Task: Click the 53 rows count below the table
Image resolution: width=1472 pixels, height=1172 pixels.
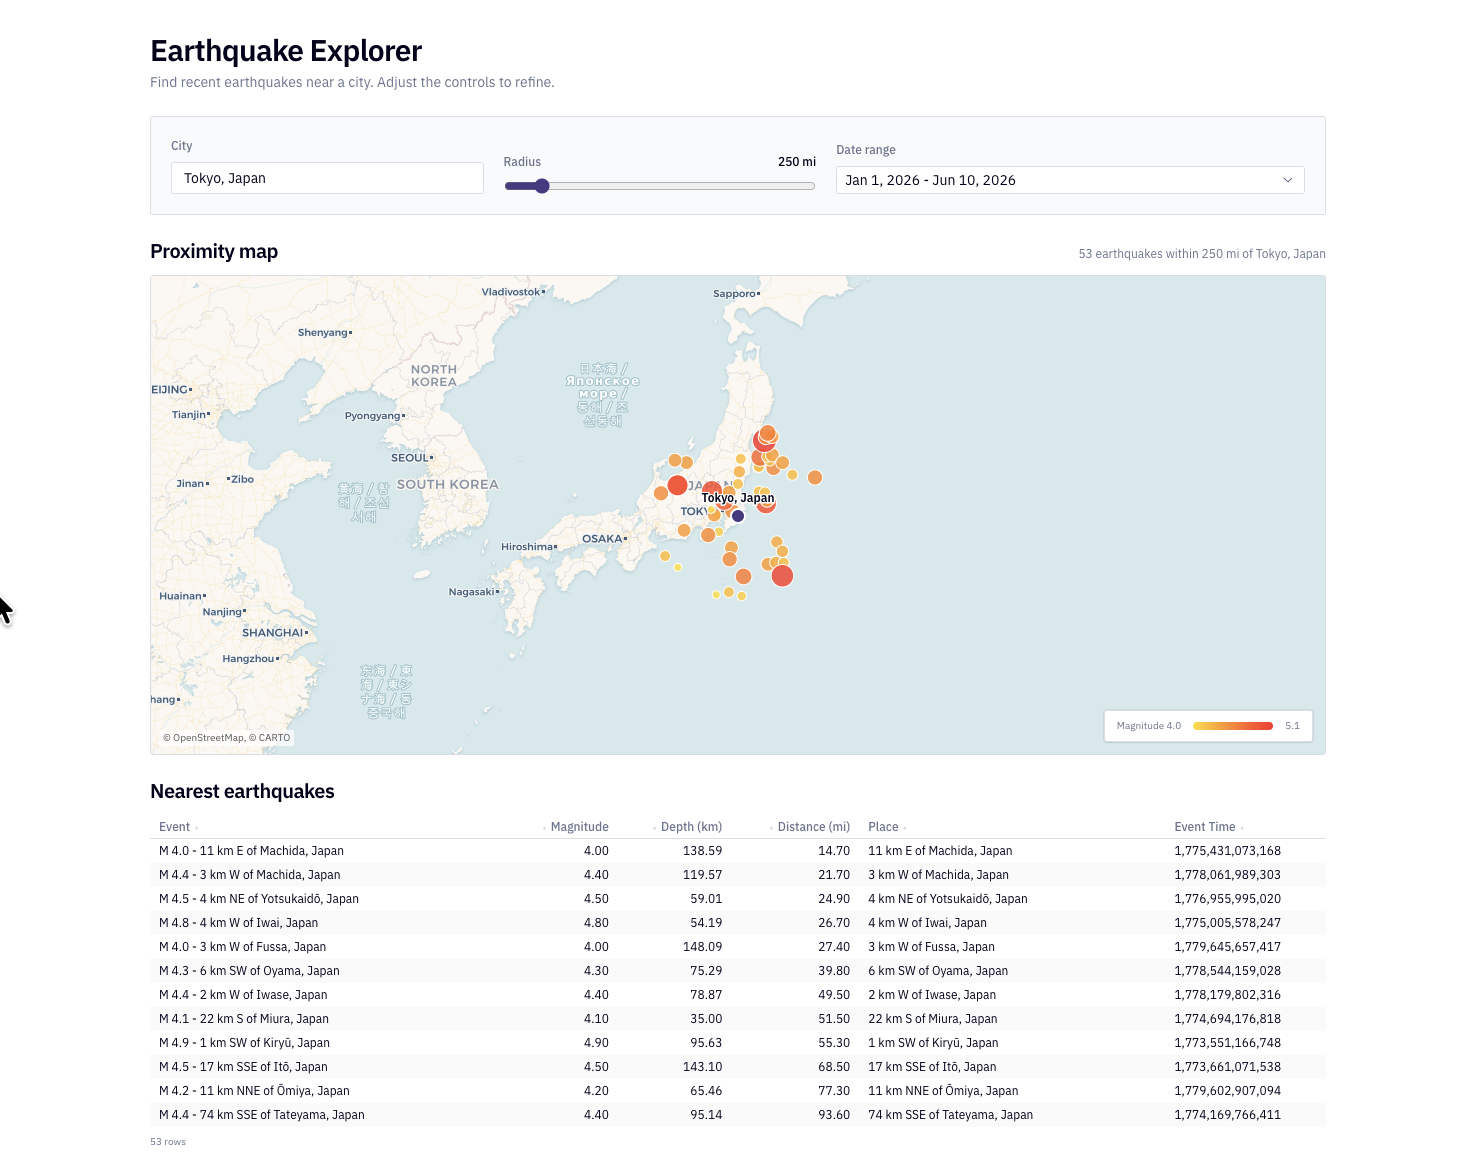Action: tap(168, 1142)
